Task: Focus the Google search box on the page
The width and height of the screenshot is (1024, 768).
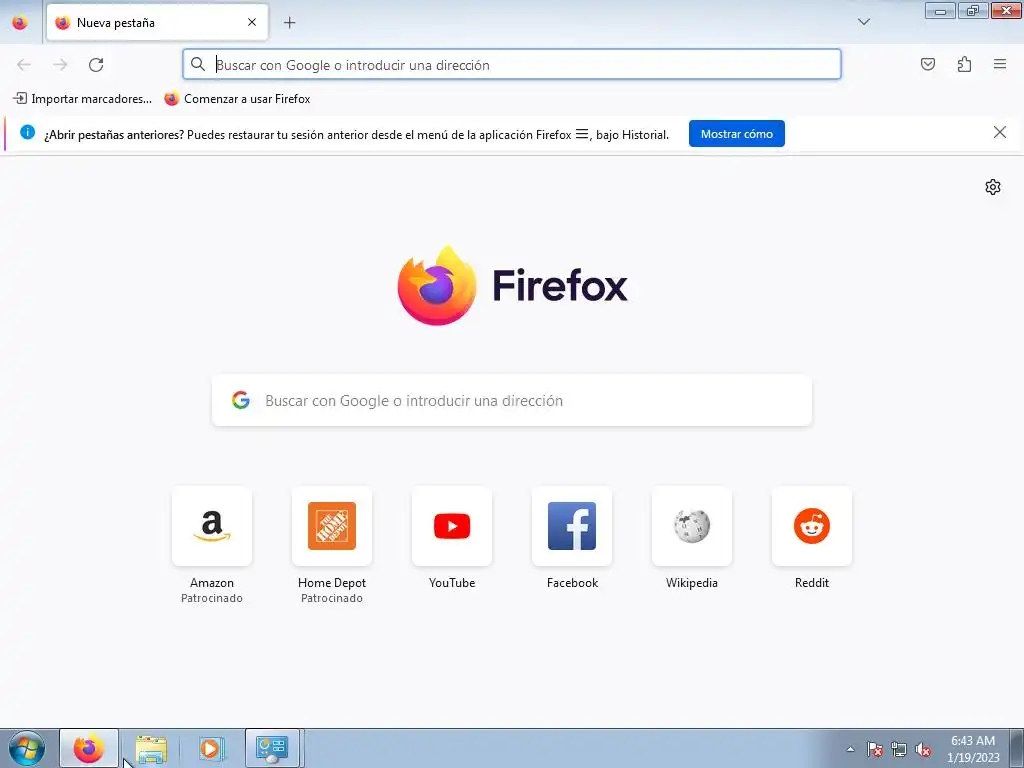Action: (x=511, y=400)
